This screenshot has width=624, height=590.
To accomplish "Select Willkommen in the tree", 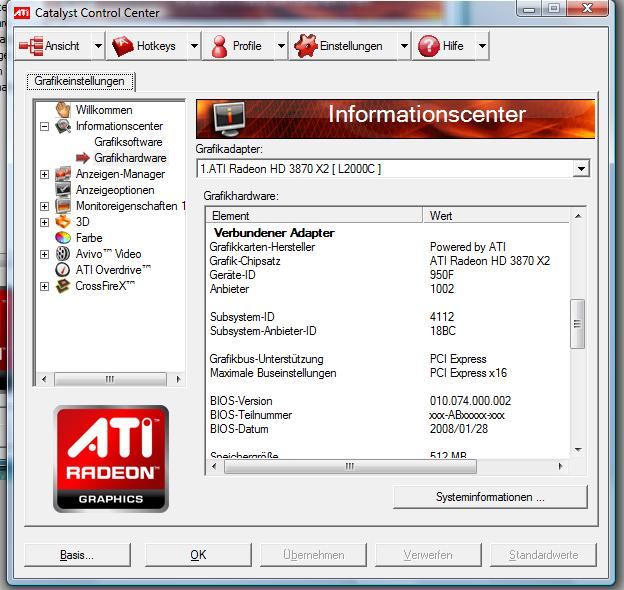I will (104, 110).
